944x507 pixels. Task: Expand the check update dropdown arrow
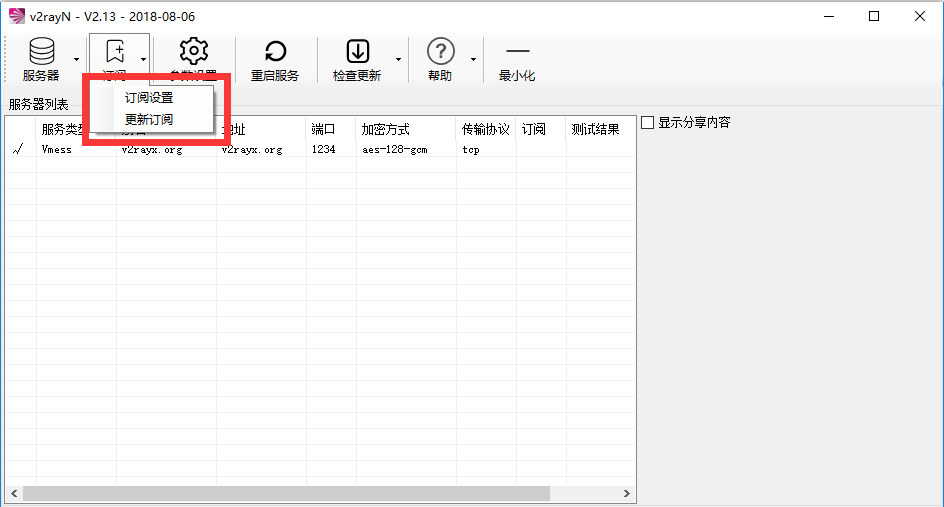click(x=398, y=60)
